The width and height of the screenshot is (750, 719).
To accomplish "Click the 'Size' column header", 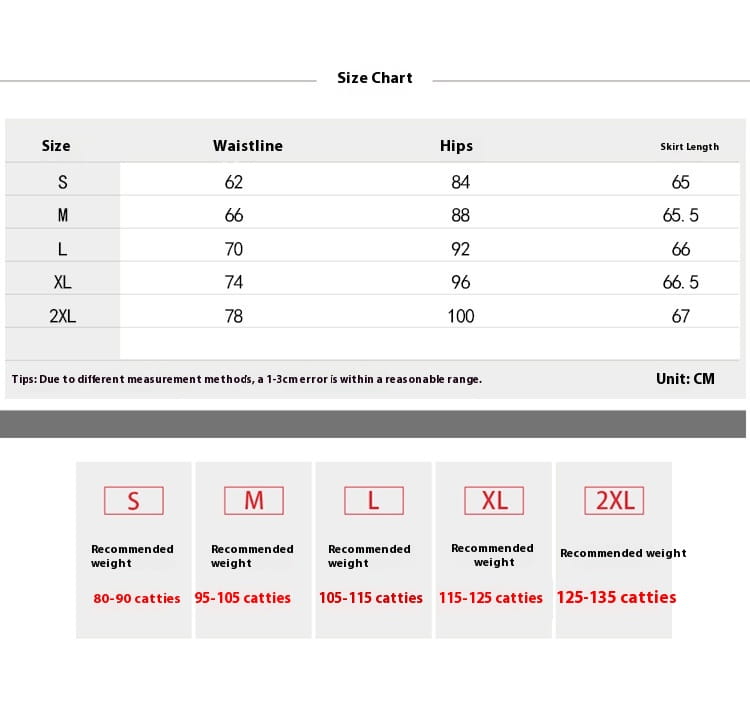I will click(x=56, y=145).
